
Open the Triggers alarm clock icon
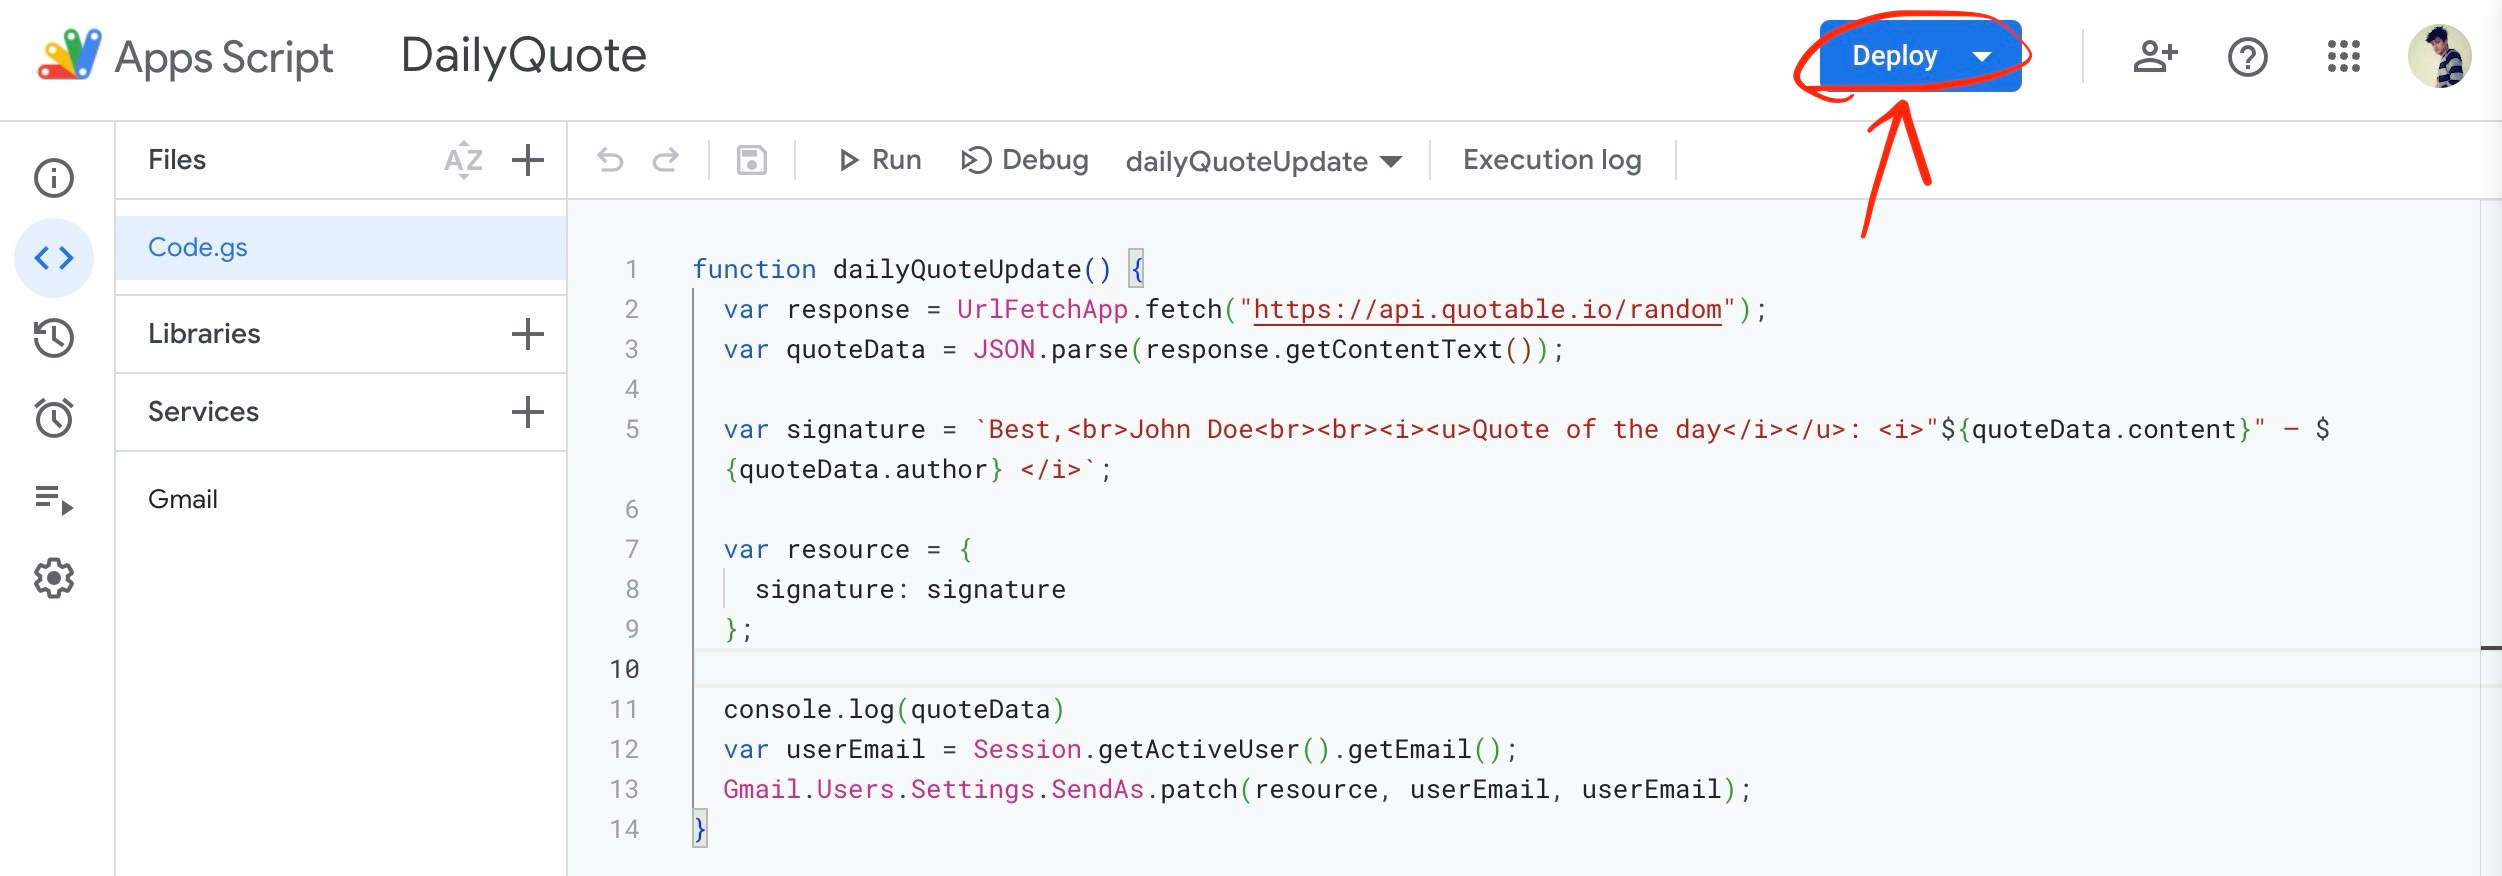point(54,418)
